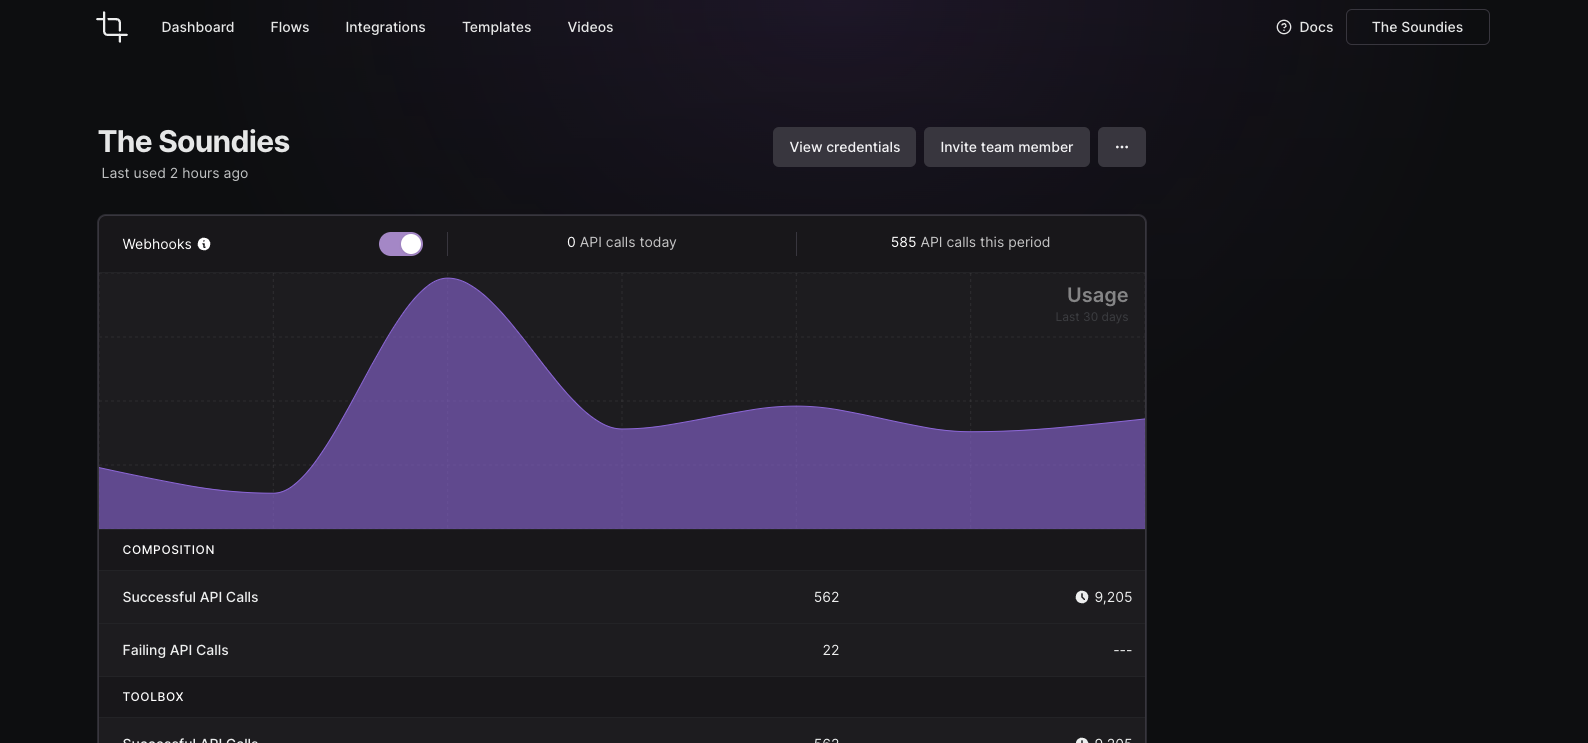Click Composition Successful API Calls label
The width and height of the screenshot is (1588, 743).
(190, 597)
